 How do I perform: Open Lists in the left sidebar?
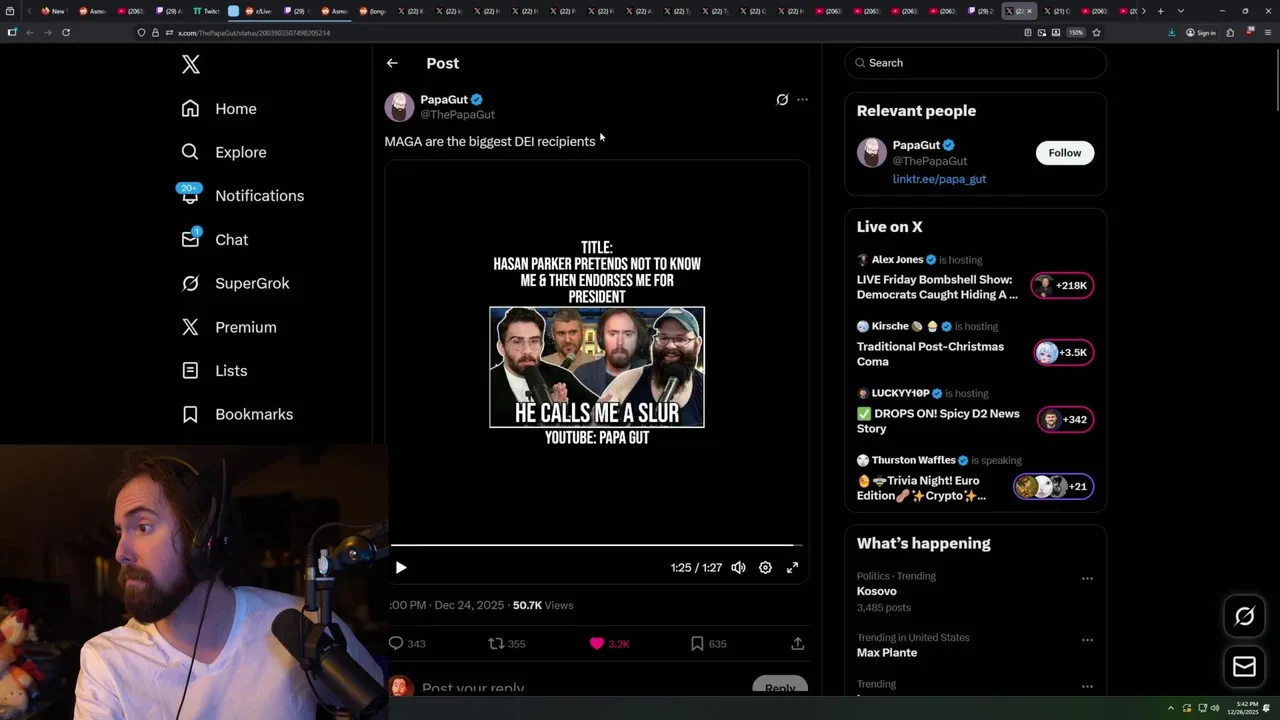[214, 371]
